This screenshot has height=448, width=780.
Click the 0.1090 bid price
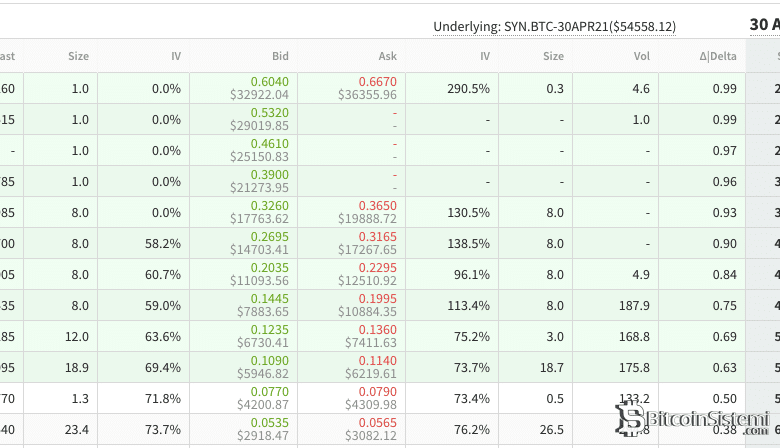(270, 361)
